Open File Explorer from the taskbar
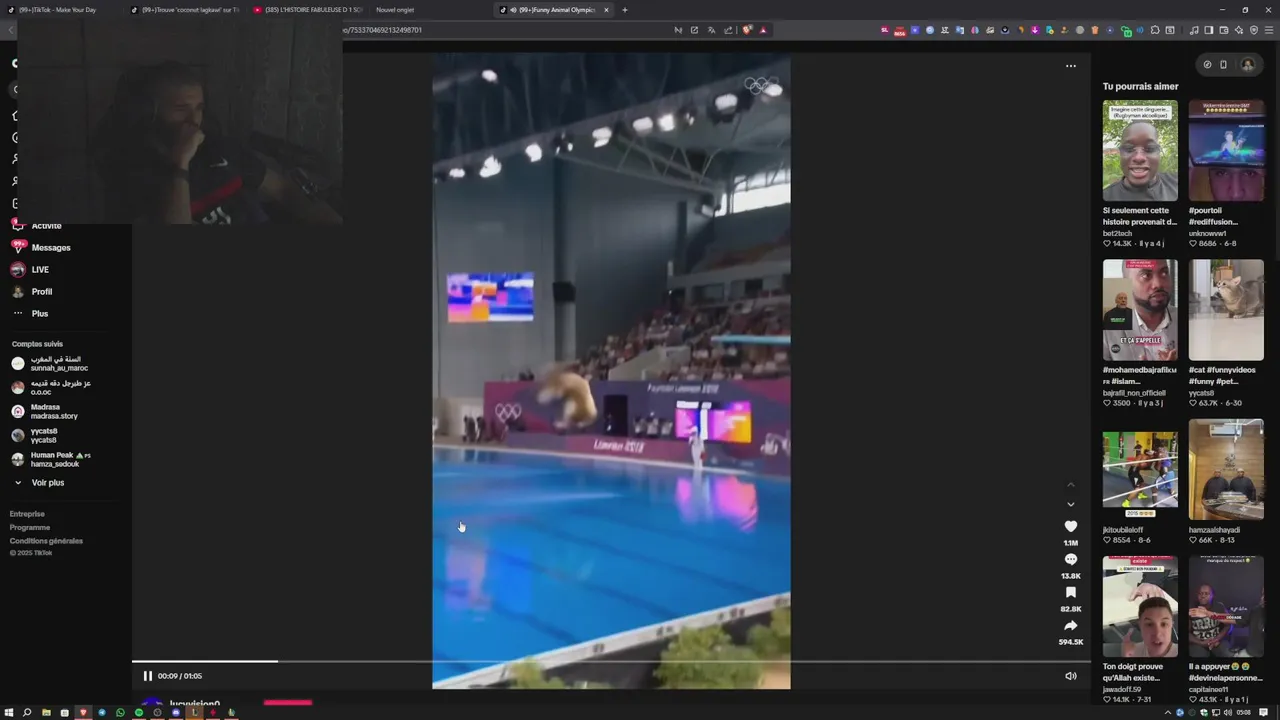Image resolution: width=1280 pixels, height=720 pixels. click(46, 713)
